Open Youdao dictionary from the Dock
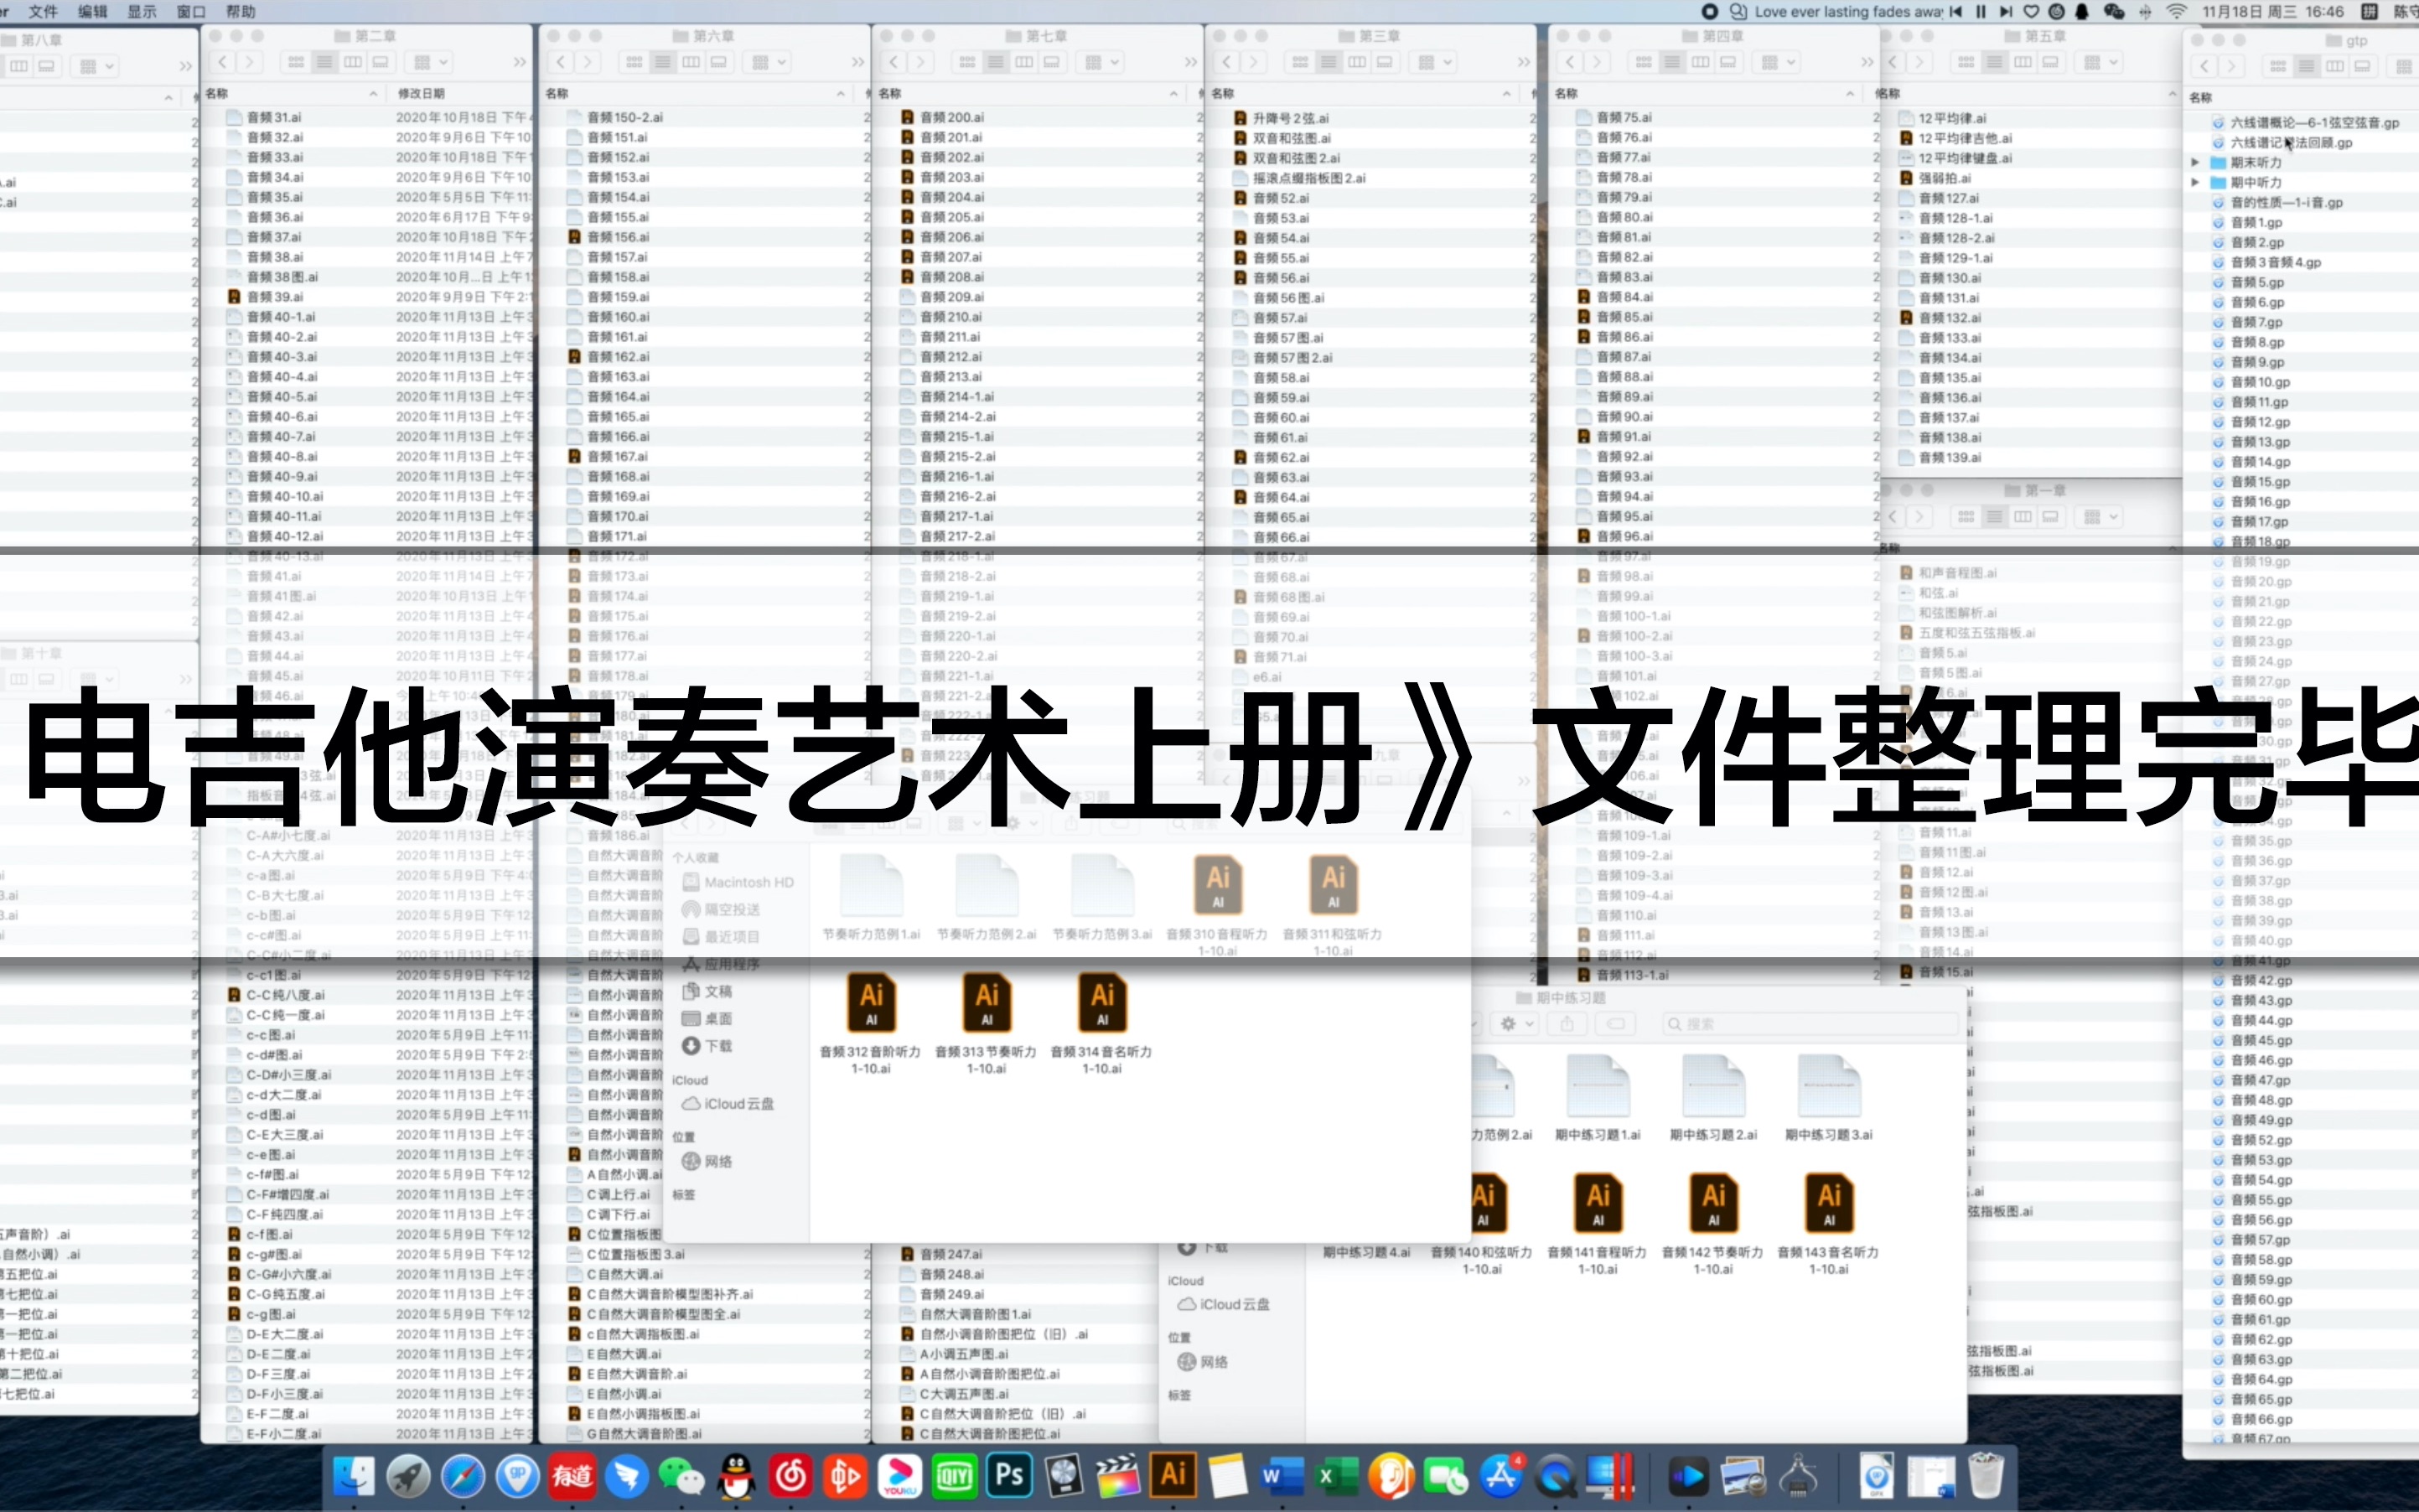 click(x=573, y=1475)
